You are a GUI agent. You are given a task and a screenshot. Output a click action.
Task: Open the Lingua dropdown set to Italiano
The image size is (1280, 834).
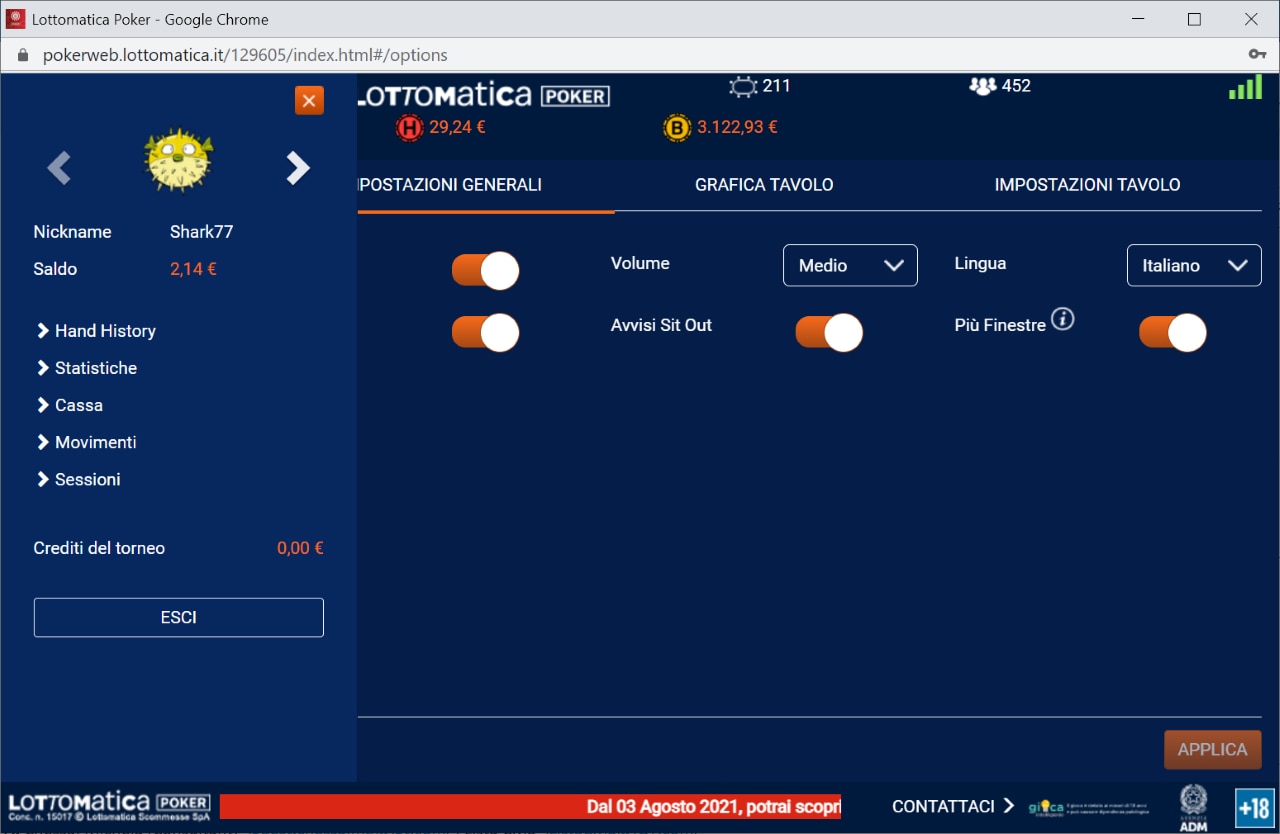click(1194, 265)
